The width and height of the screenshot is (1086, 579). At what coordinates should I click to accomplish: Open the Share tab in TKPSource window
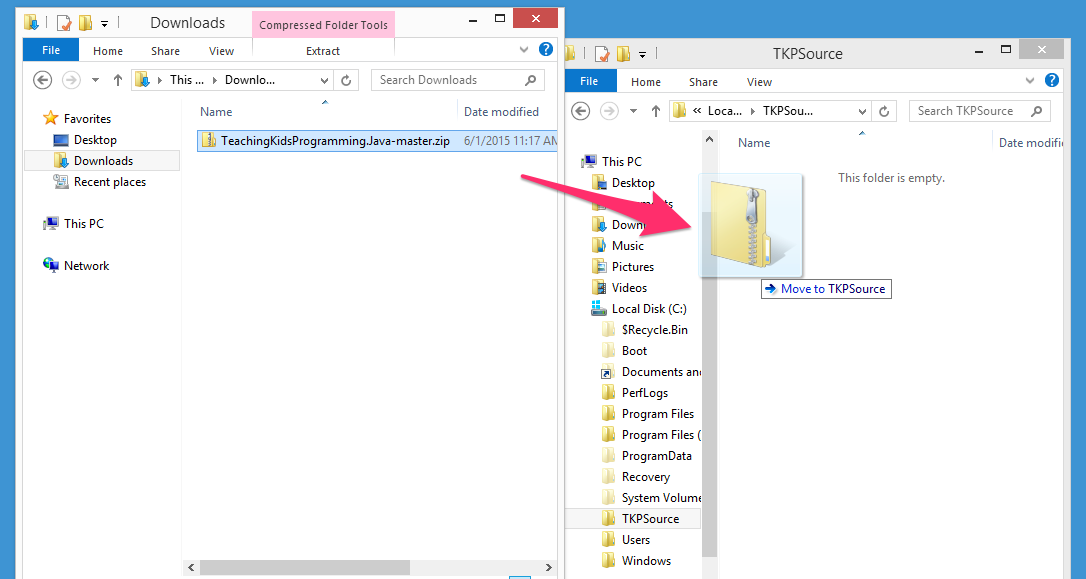(703, 82)
